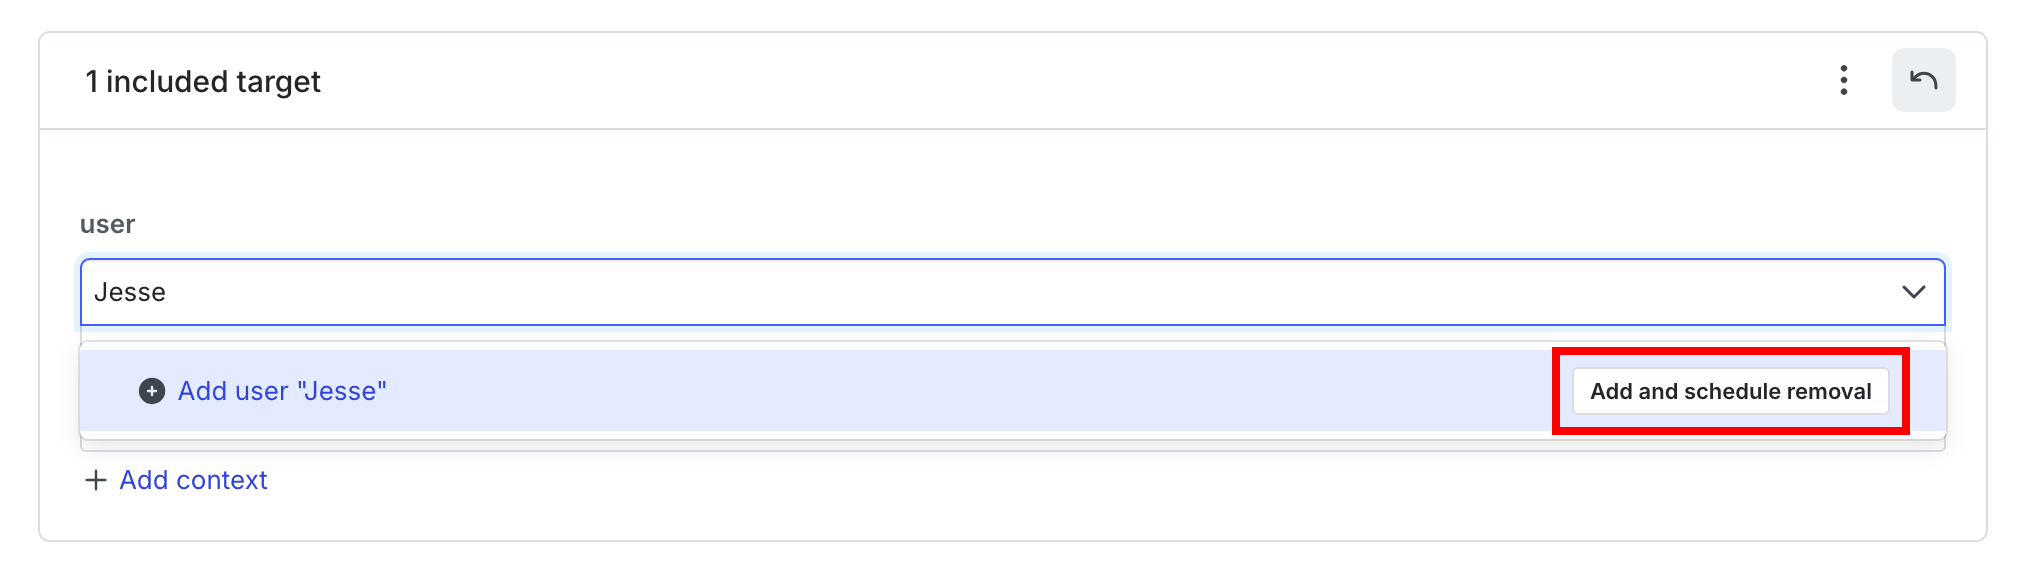Click the undo arrow icon button
The height and width of the screenshot is (572, 2026).
point(1923,80)
